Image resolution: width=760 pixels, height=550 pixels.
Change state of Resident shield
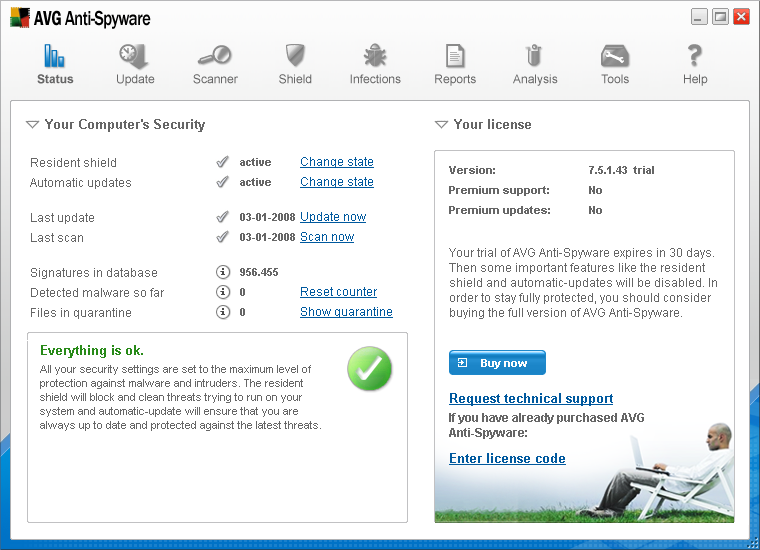(x=336, y=162)
